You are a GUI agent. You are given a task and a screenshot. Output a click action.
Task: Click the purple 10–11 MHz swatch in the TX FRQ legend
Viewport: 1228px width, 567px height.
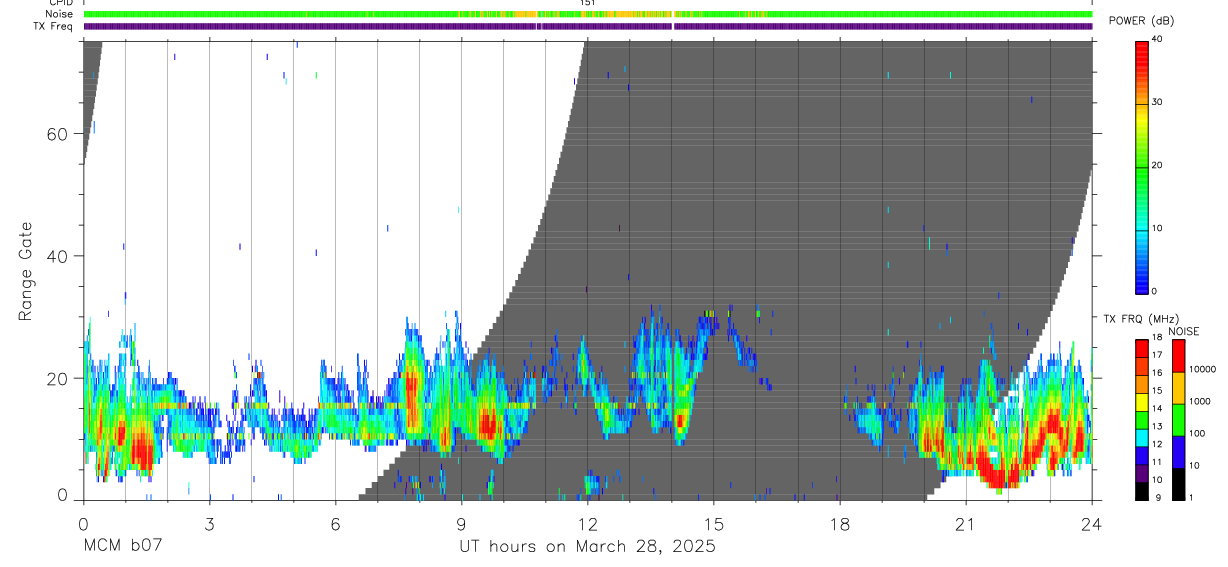(1142, 472)
